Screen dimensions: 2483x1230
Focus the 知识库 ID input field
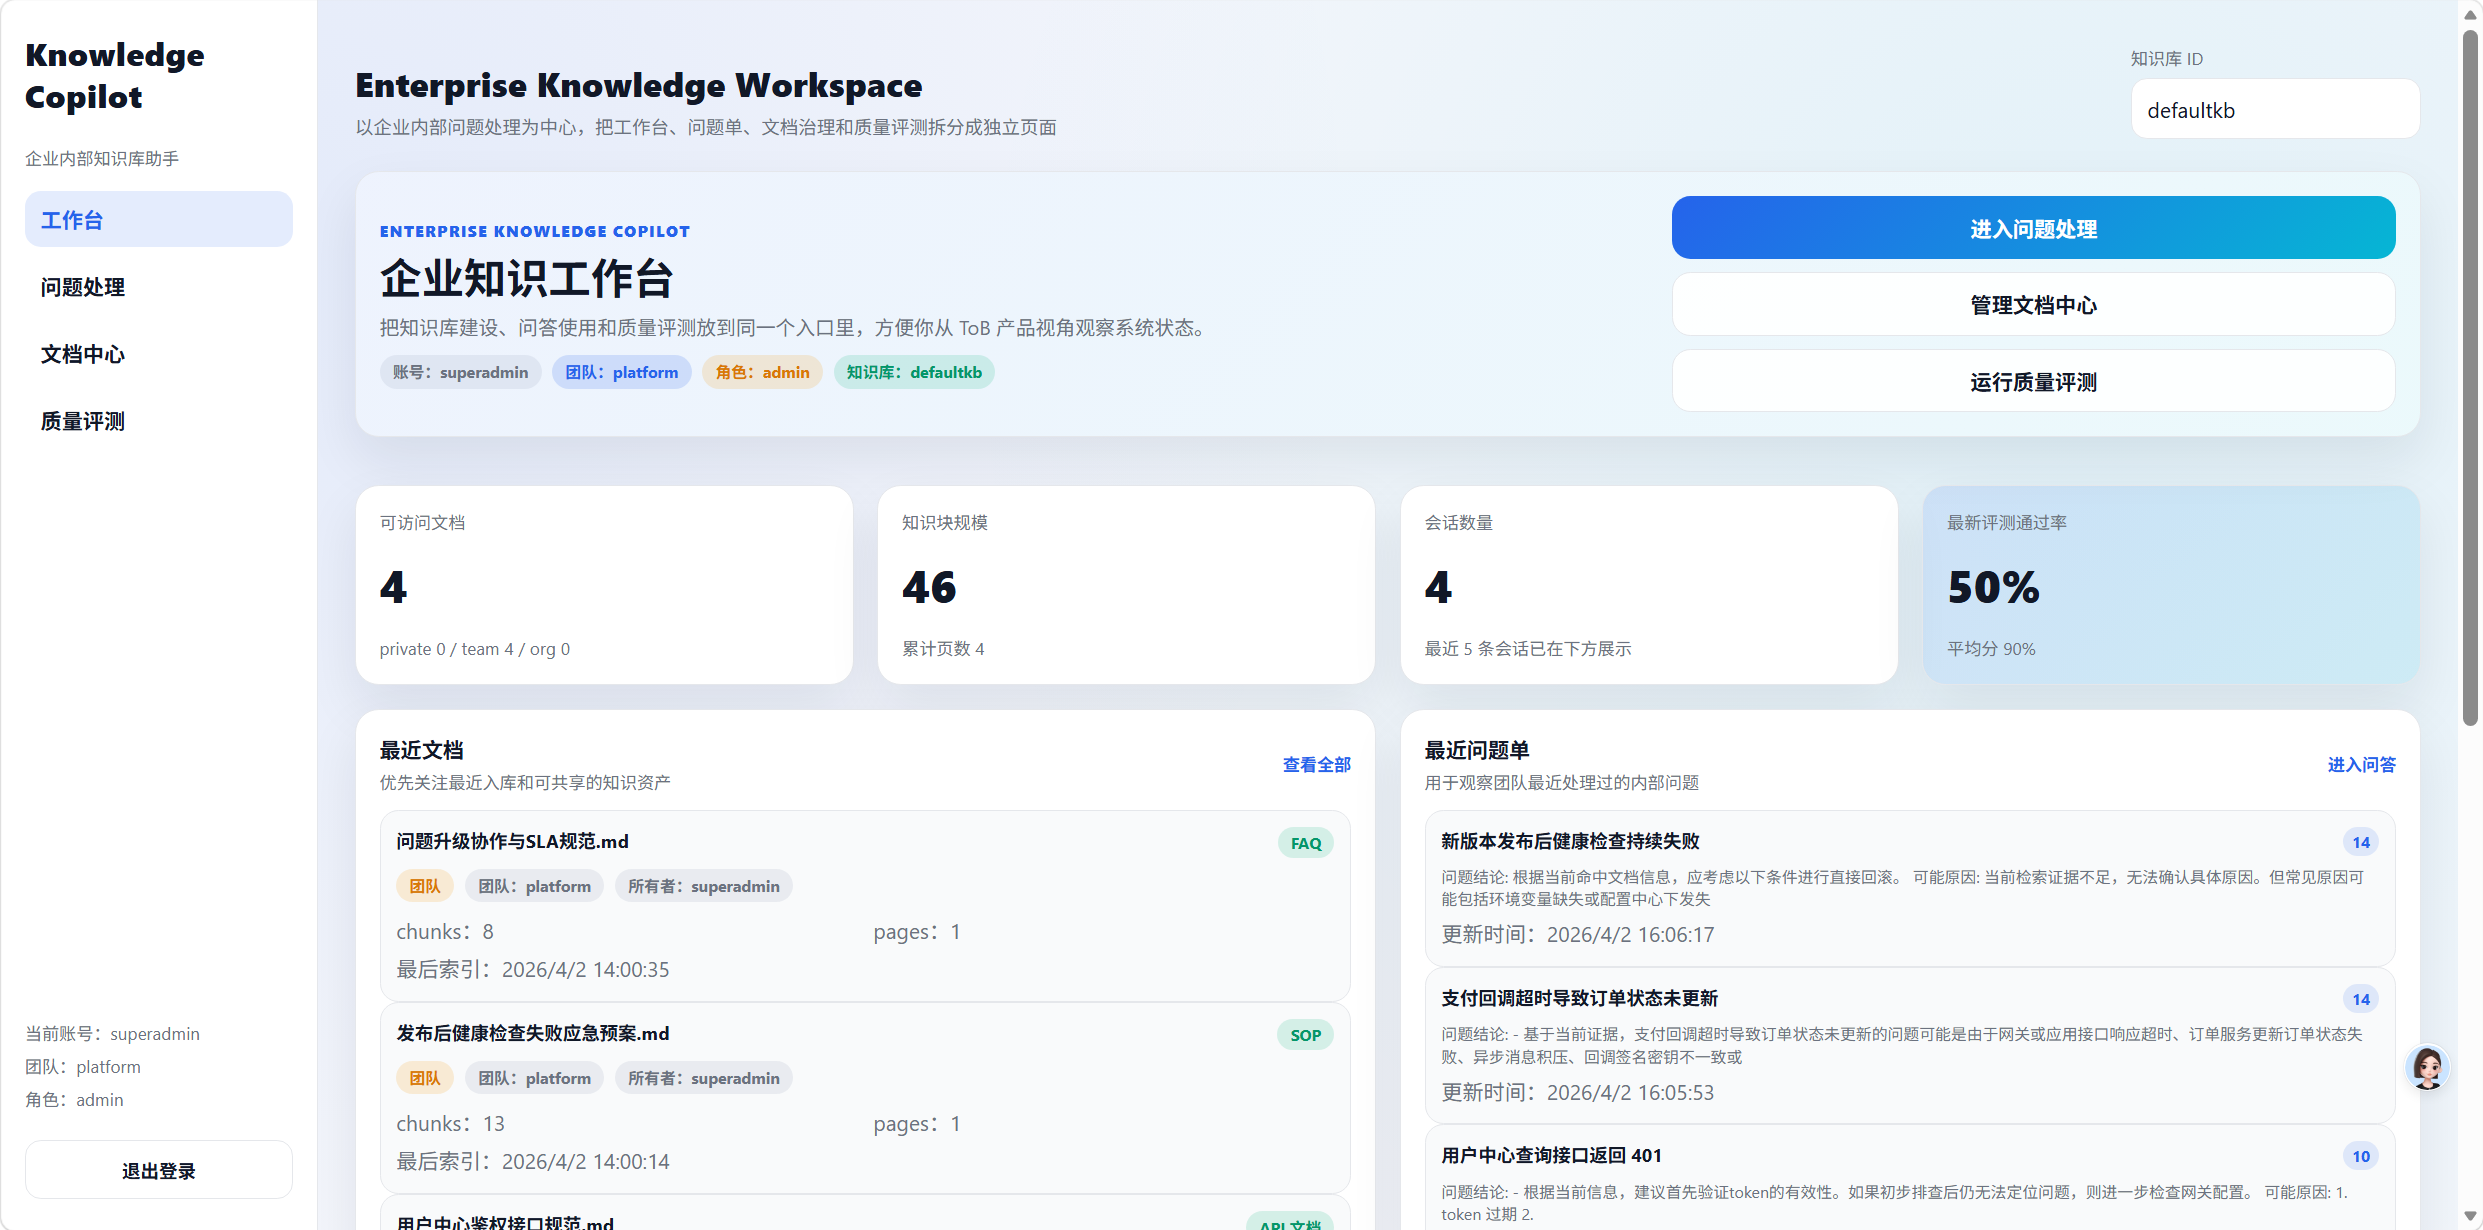tap(2275, 109)
